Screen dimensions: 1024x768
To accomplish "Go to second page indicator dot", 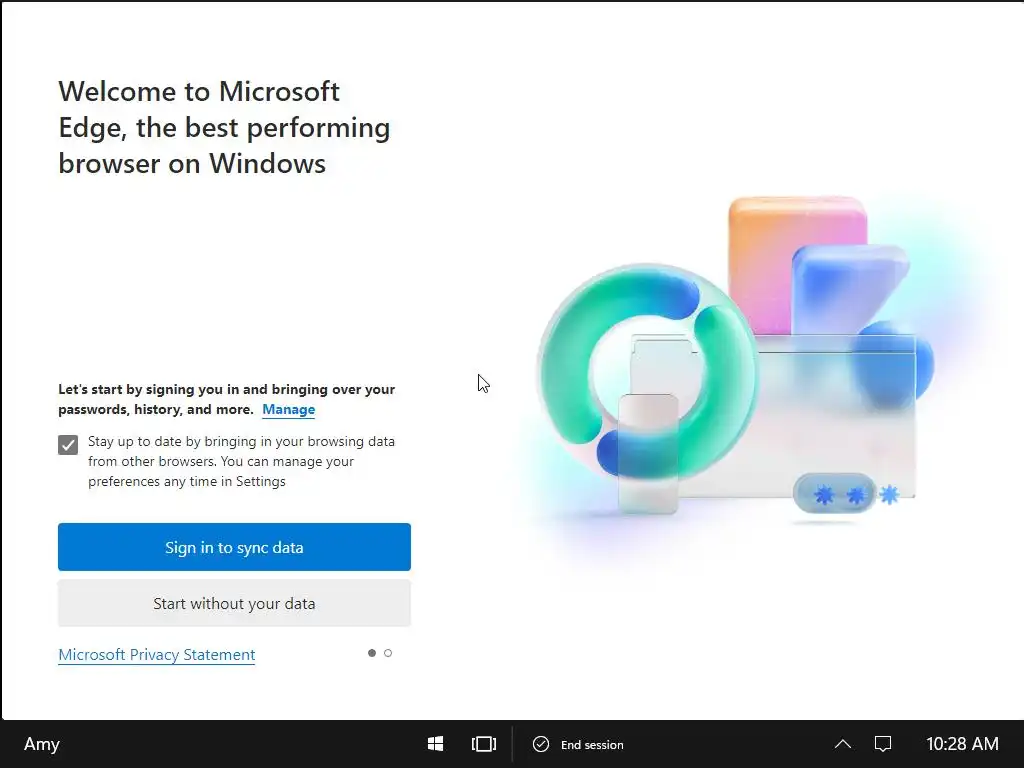I will coord(388,653).
